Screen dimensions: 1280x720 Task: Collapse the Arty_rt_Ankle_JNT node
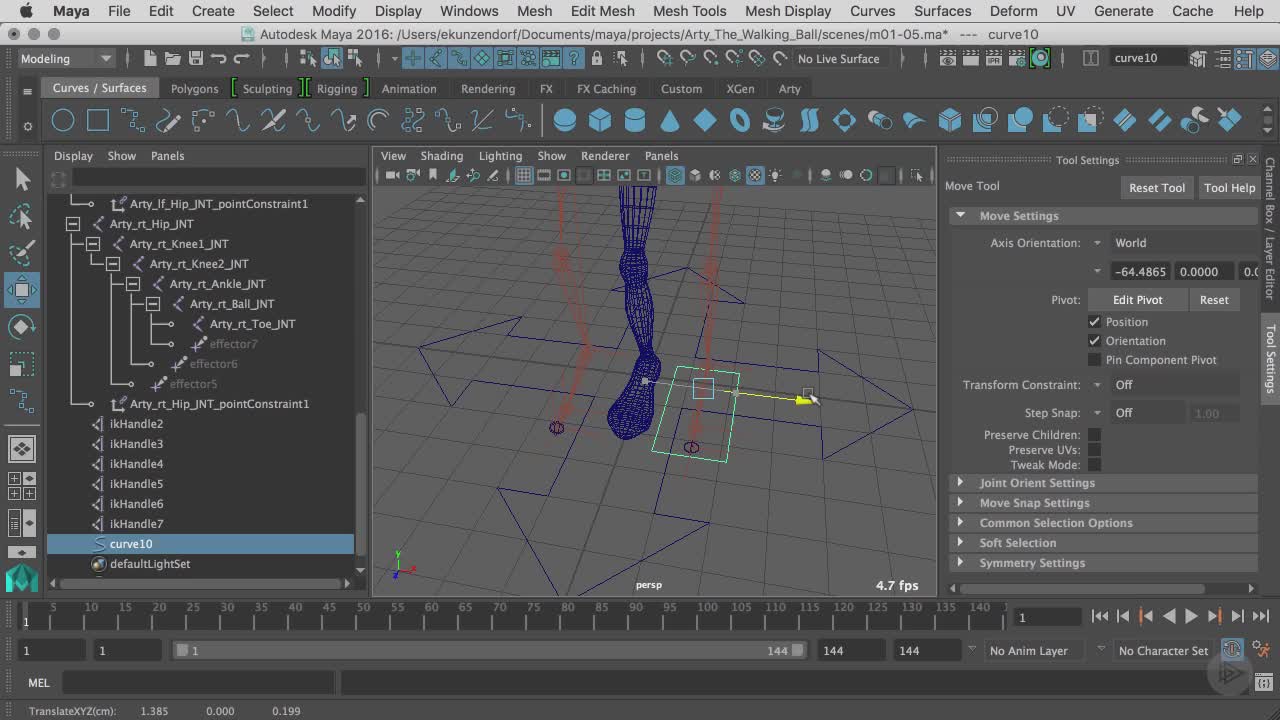[x=133, y=284]
